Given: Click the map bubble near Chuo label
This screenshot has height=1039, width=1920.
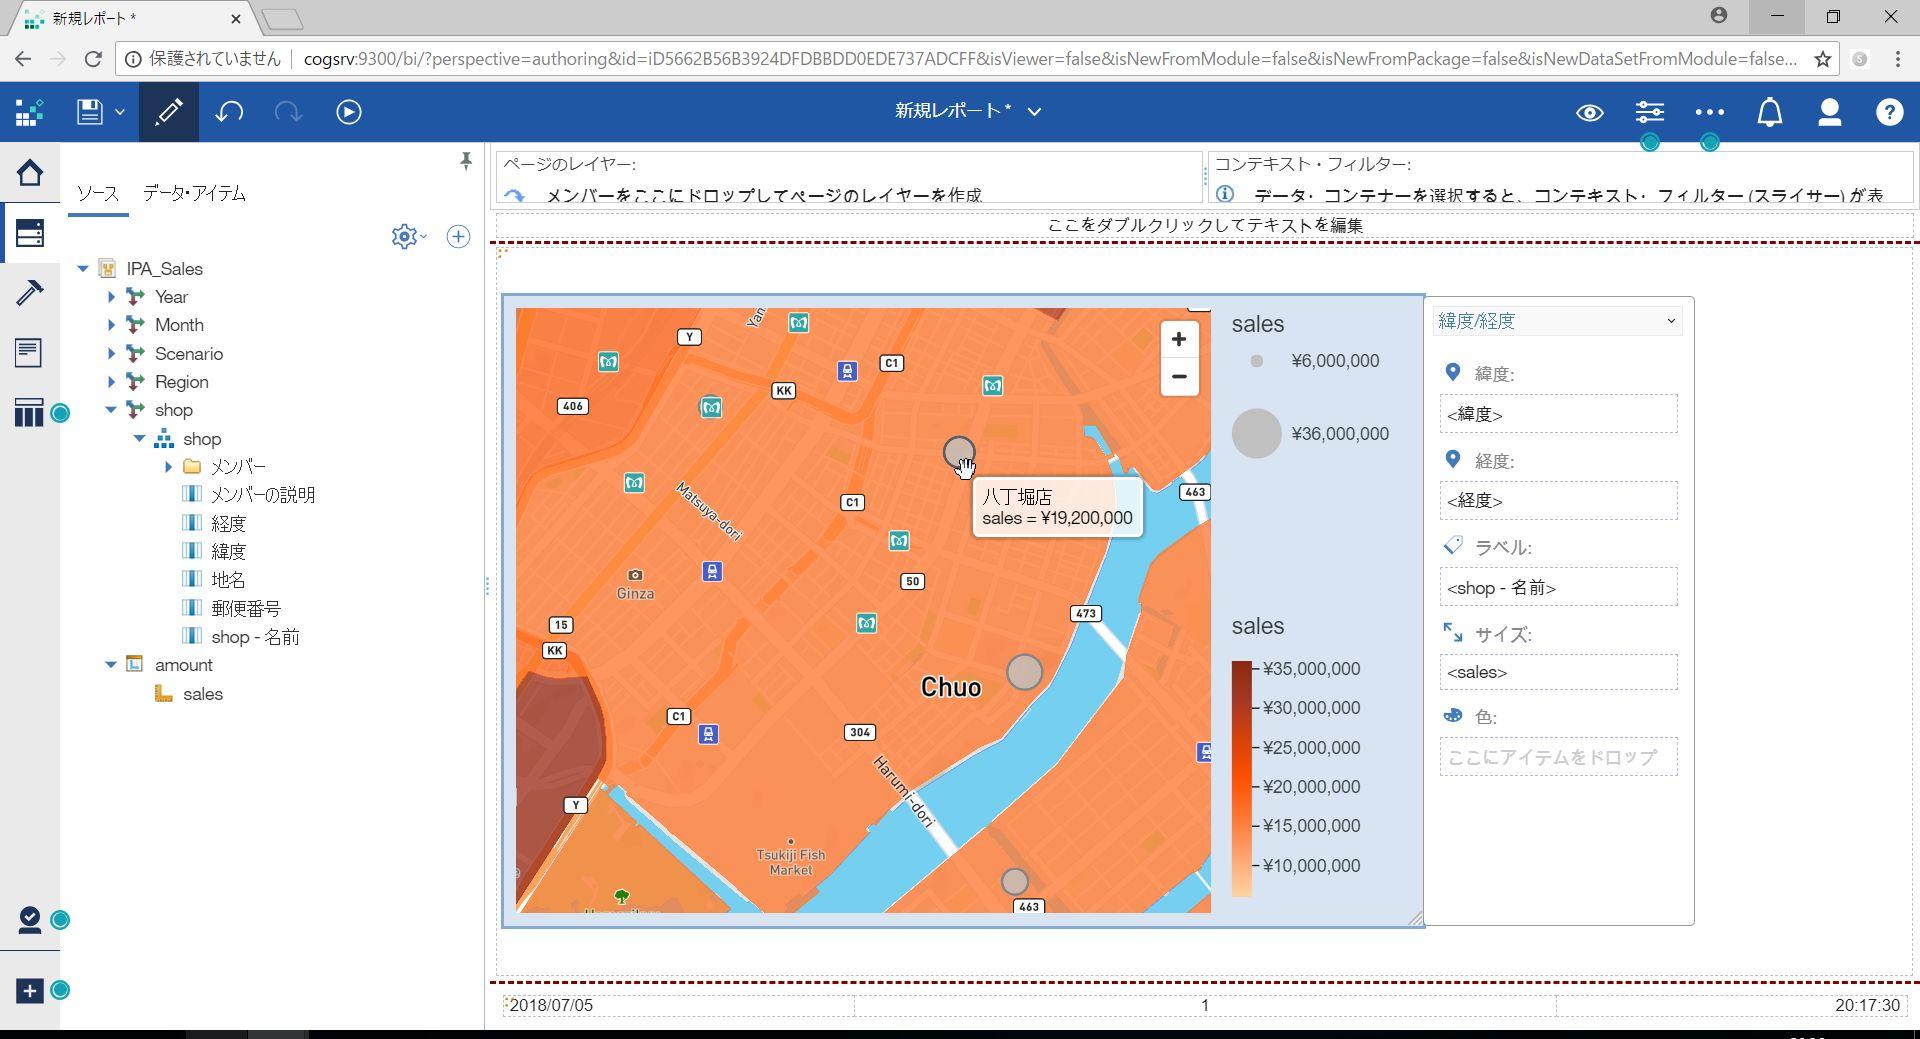Looking at the screenshot, I should click(1024, 672).
